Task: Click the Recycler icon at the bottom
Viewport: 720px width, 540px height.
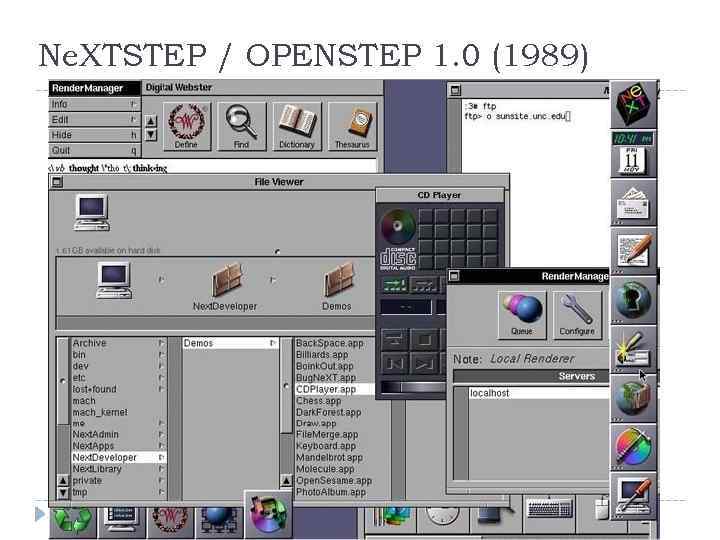Action: [x=73, y=522]
